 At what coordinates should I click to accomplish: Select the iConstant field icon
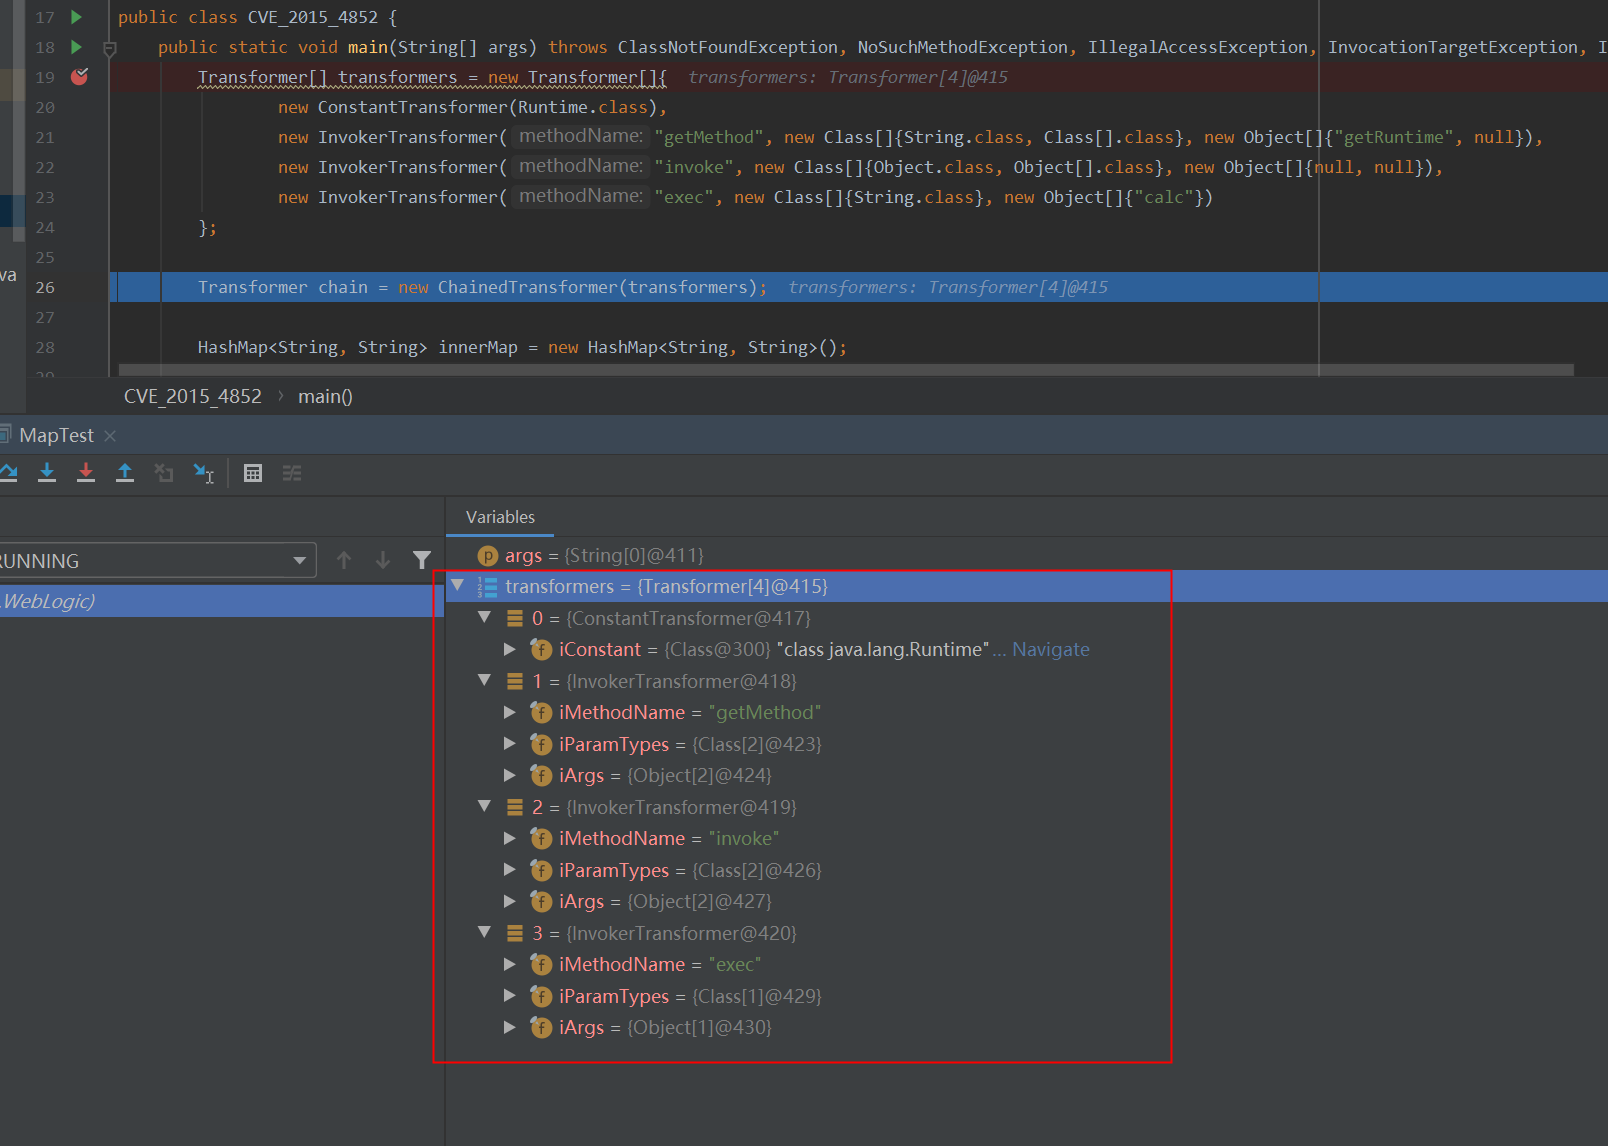[x=541, y=649]
